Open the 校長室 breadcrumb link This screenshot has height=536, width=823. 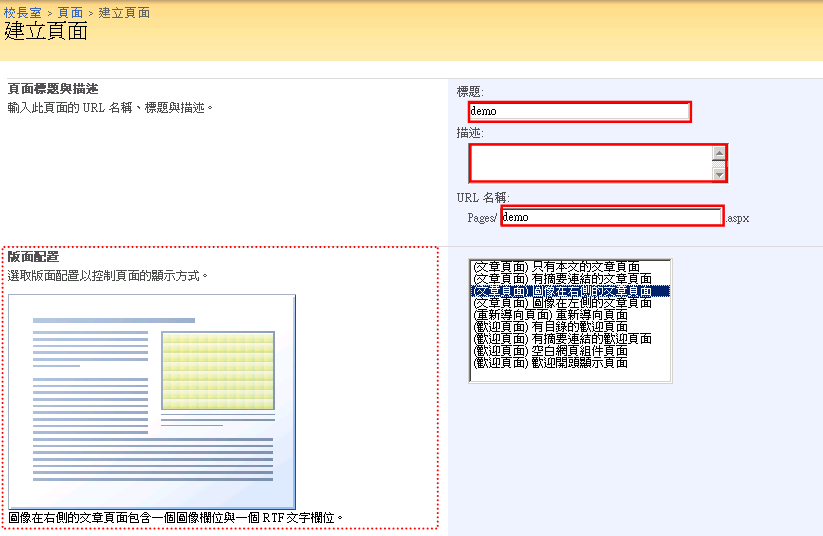[x=22, y=13]
